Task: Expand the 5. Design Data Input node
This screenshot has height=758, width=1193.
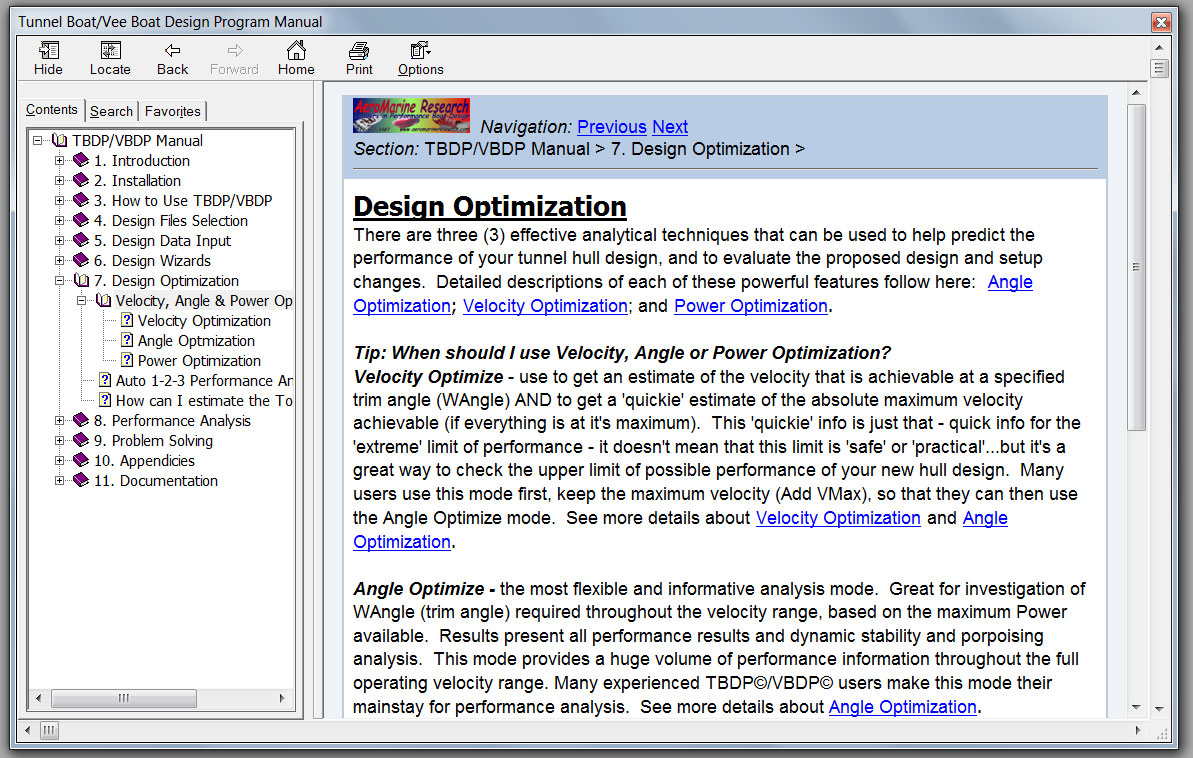Action: point(59,240)
